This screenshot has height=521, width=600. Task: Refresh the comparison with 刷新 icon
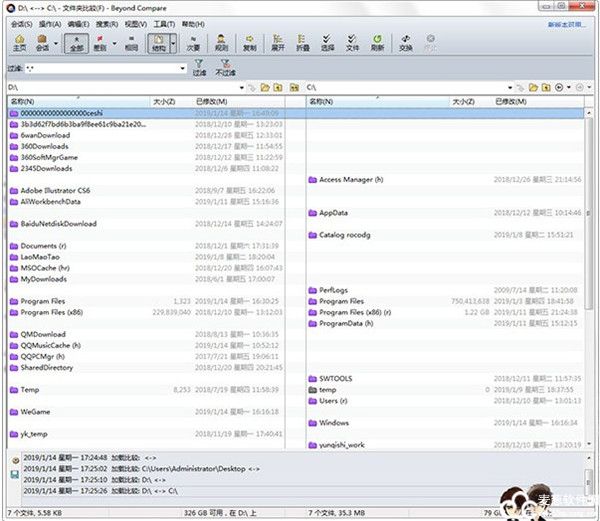(377, 42)
